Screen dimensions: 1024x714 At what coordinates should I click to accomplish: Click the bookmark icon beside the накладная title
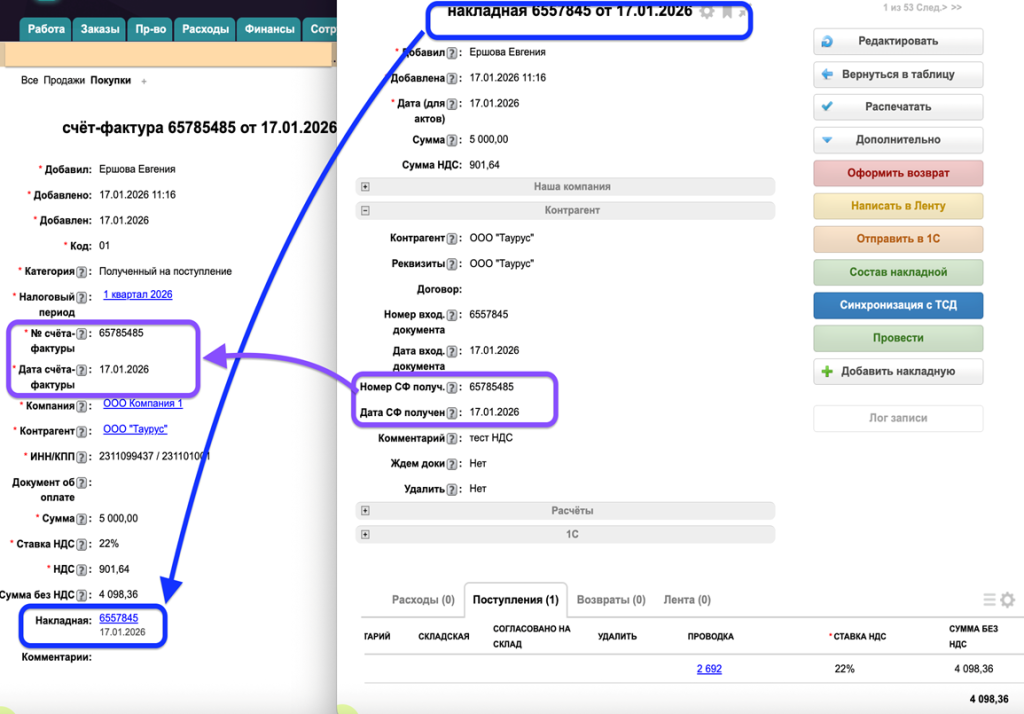727,12
